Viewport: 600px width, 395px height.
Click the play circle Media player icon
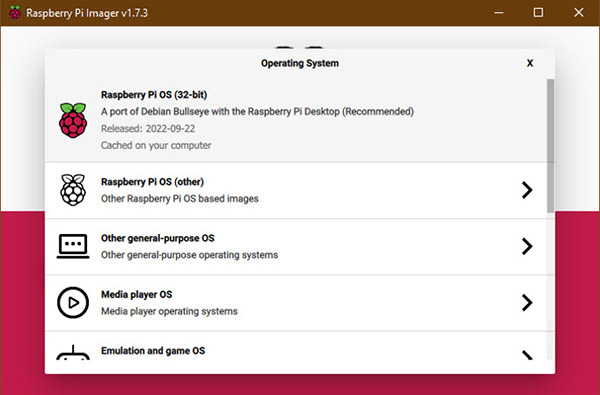[x=73, y=302]
